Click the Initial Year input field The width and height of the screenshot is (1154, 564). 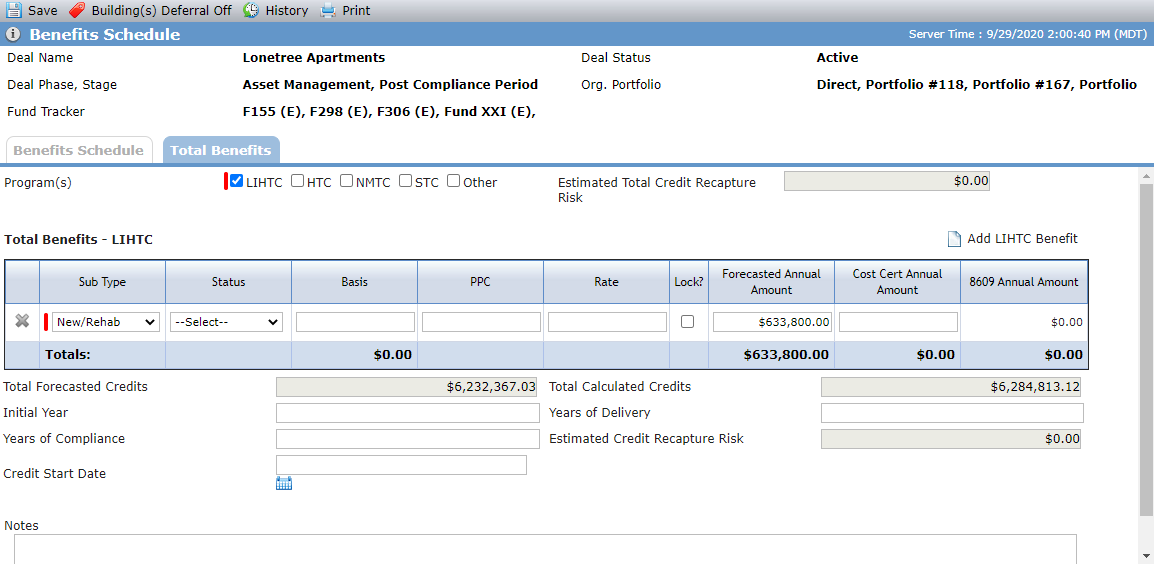point(408,413)
